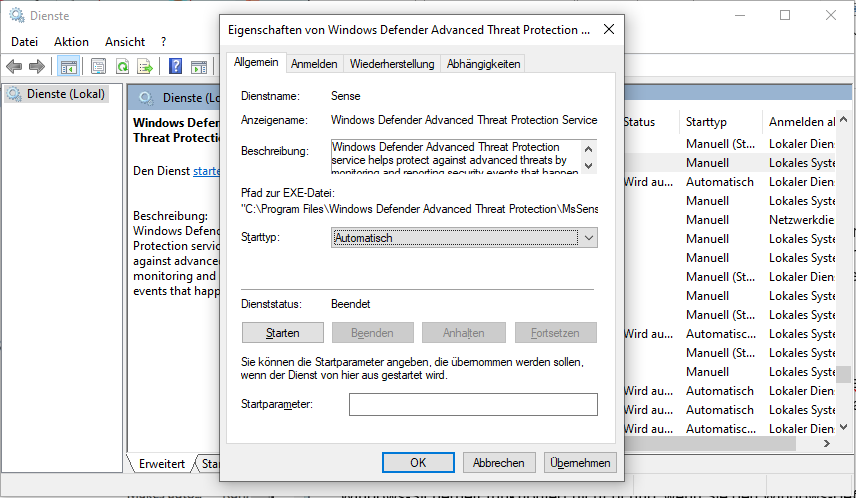
Task: Open the Properties toolbar icon
Action: pos(98,67)
